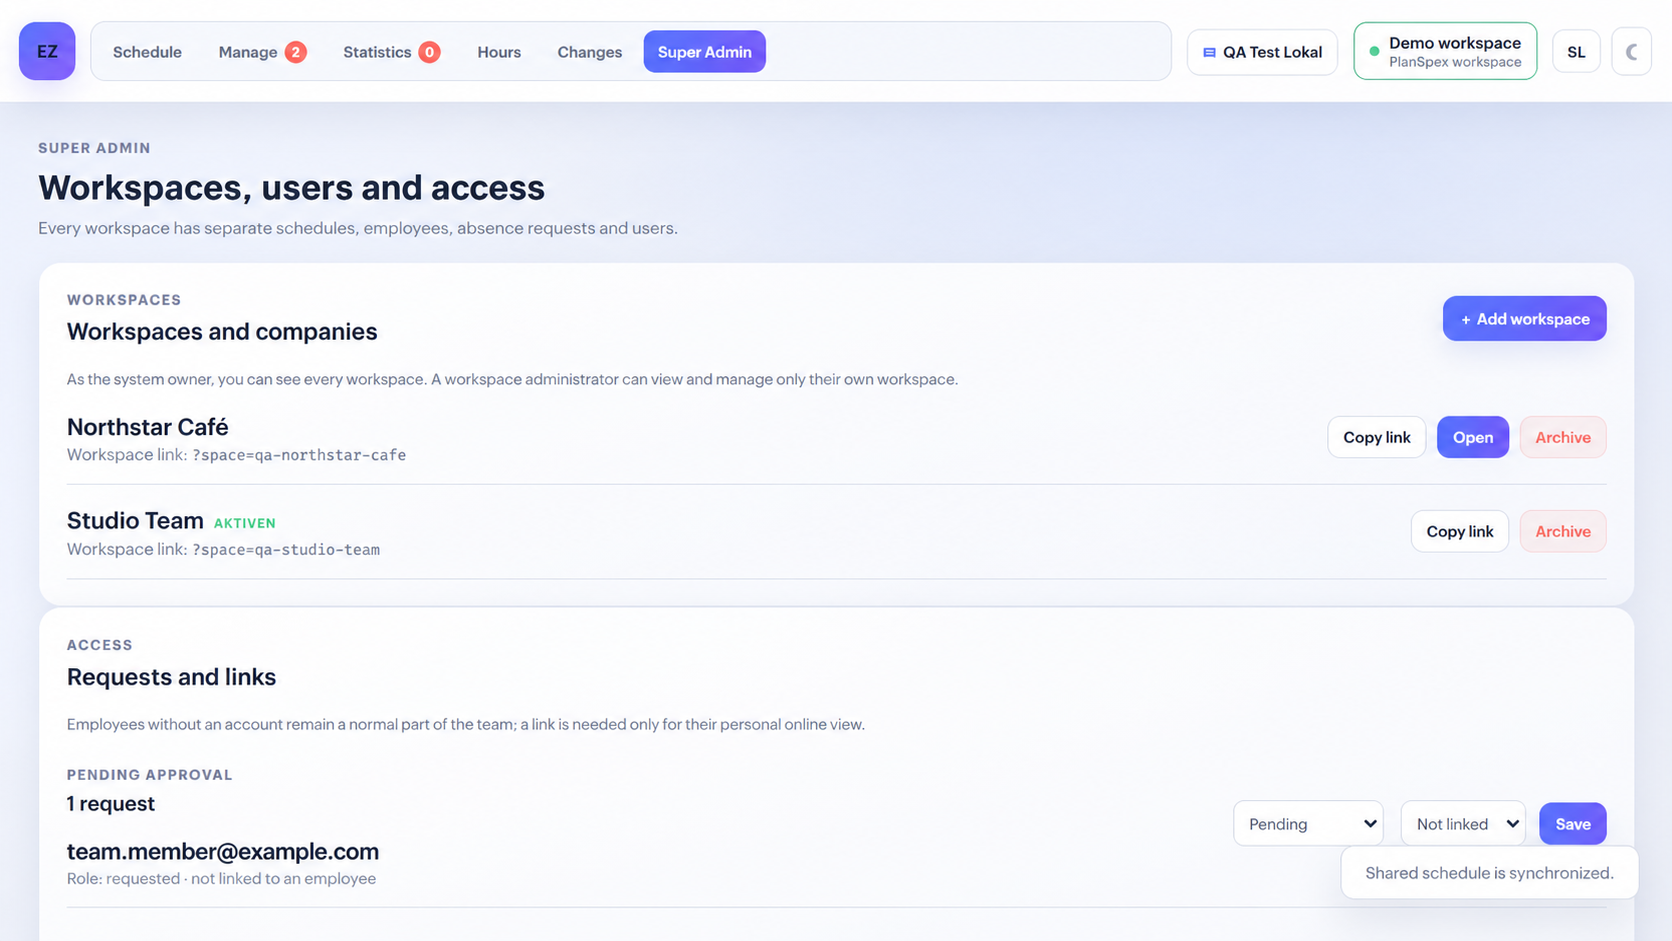Click the EZ app logo

[x=47, y=51]
